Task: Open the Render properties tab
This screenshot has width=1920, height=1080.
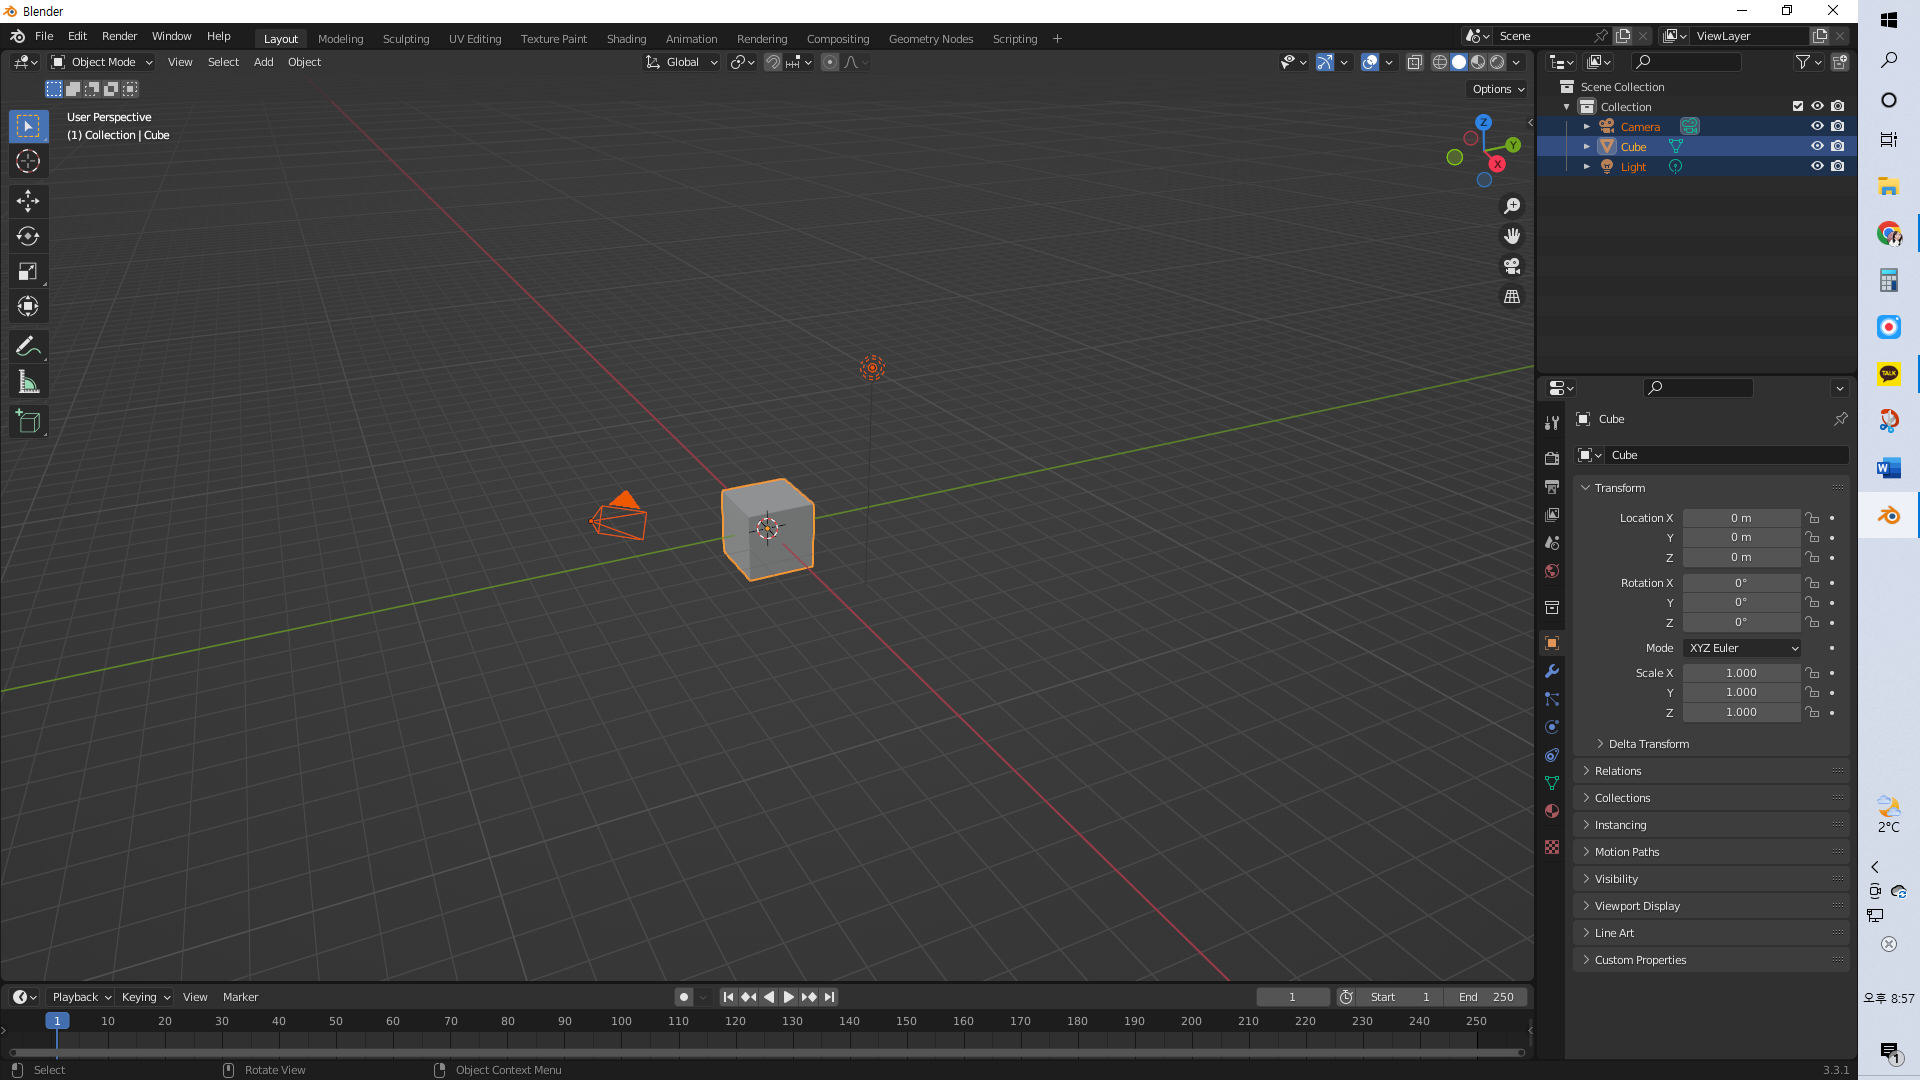Action: coord(1552,458)
